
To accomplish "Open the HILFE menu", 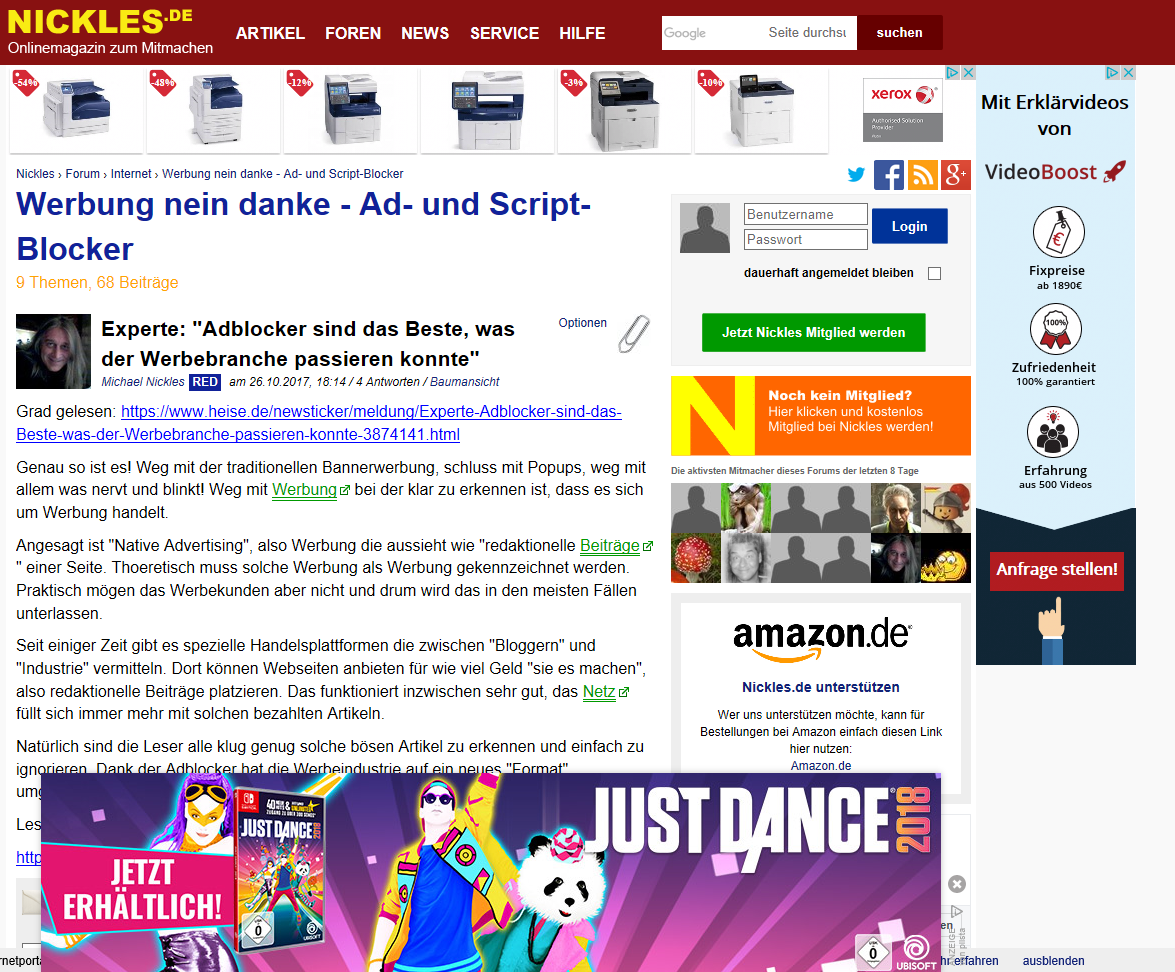I will coord(582,33).
